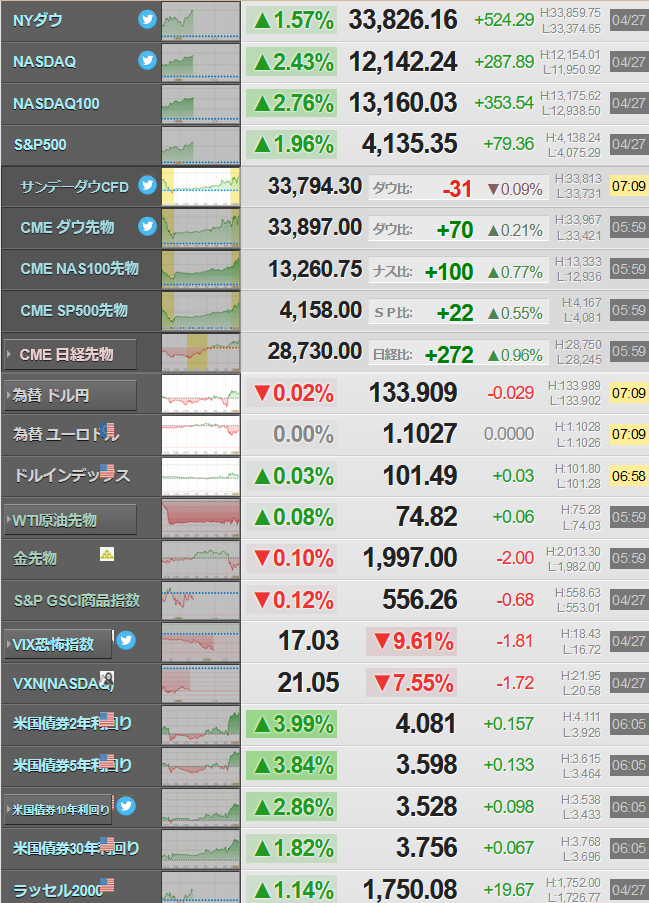Open the NYダウ index link
The image size is (649, 903).
(x=37, y=20)
